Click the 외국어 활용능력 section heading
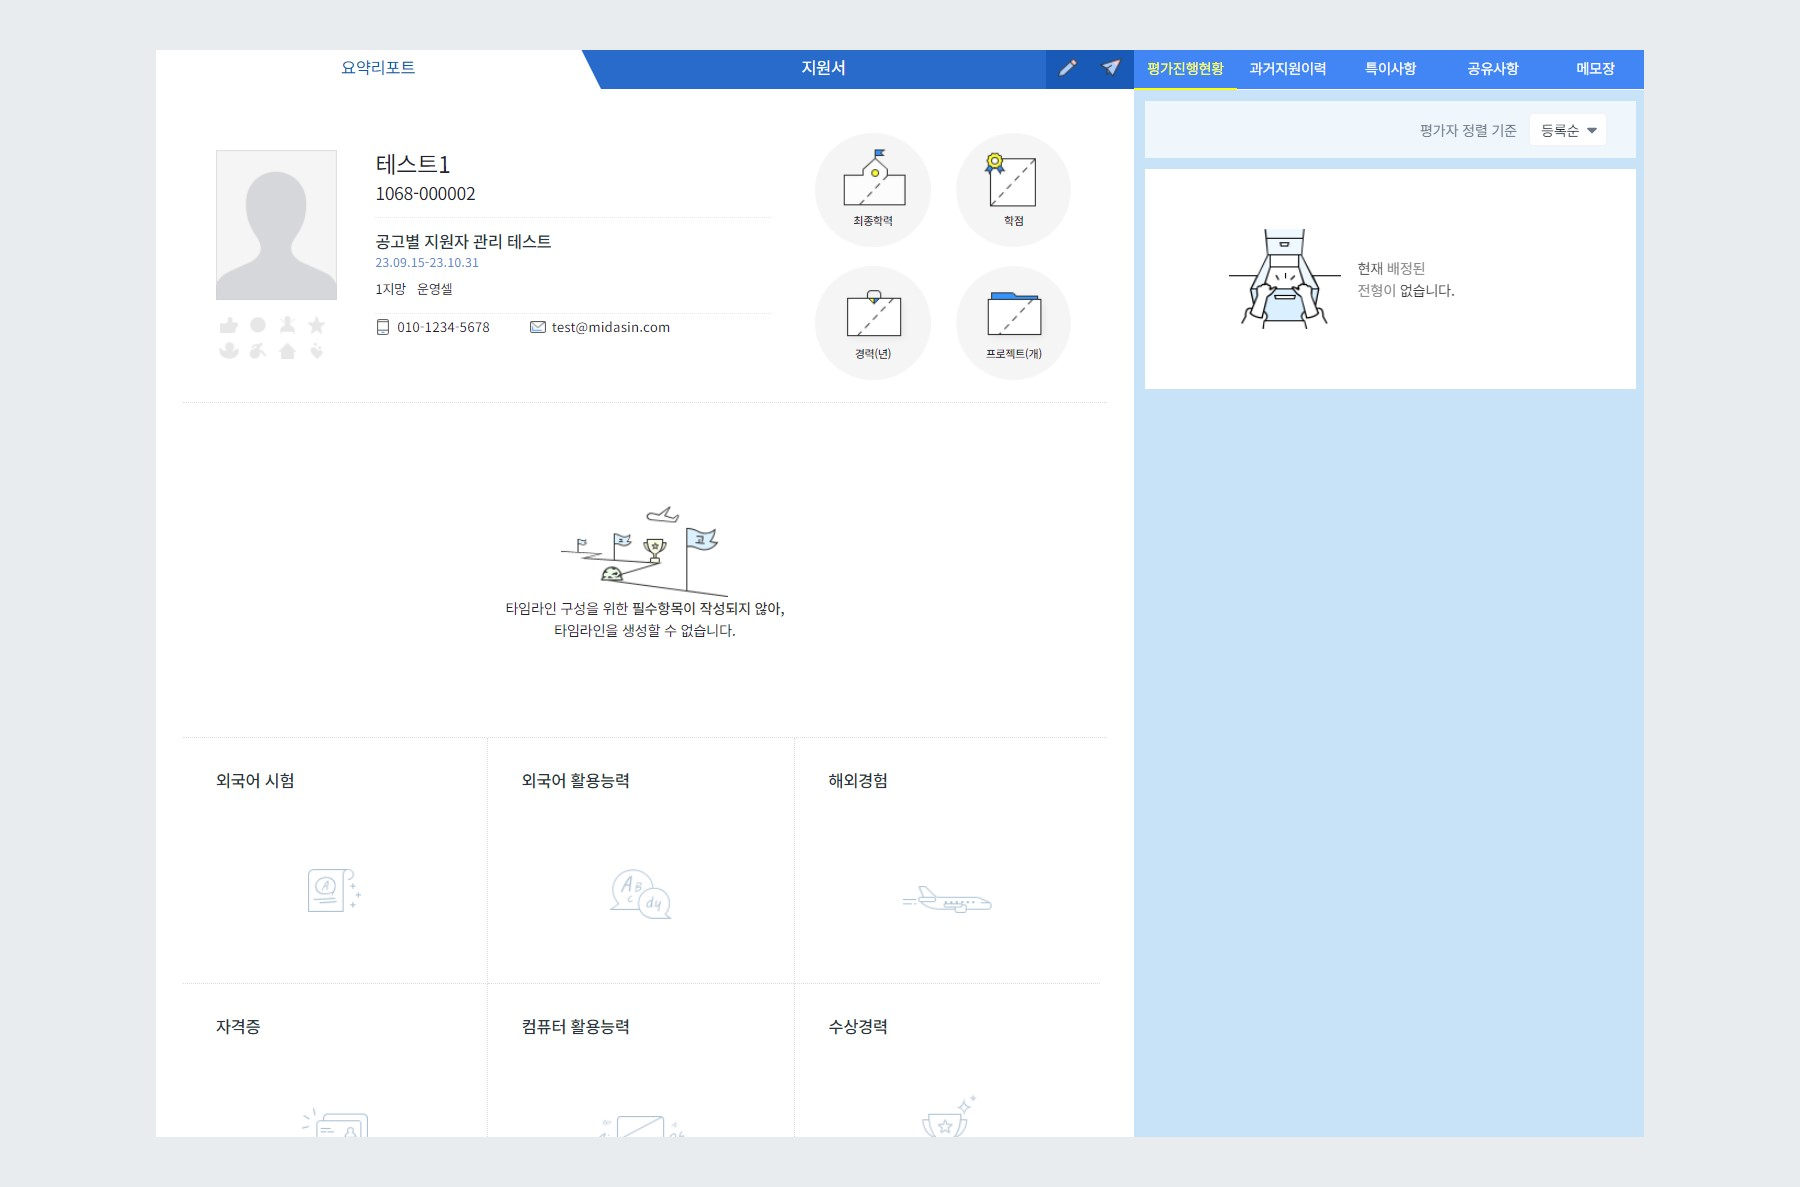This screenshot has width=1800, height=1187. click(575, 781)
